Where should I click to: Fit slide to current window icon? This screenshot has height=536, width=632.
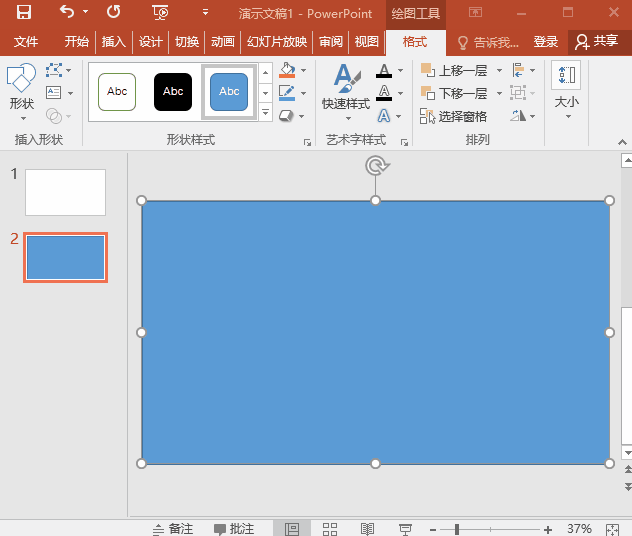(612, 528)
